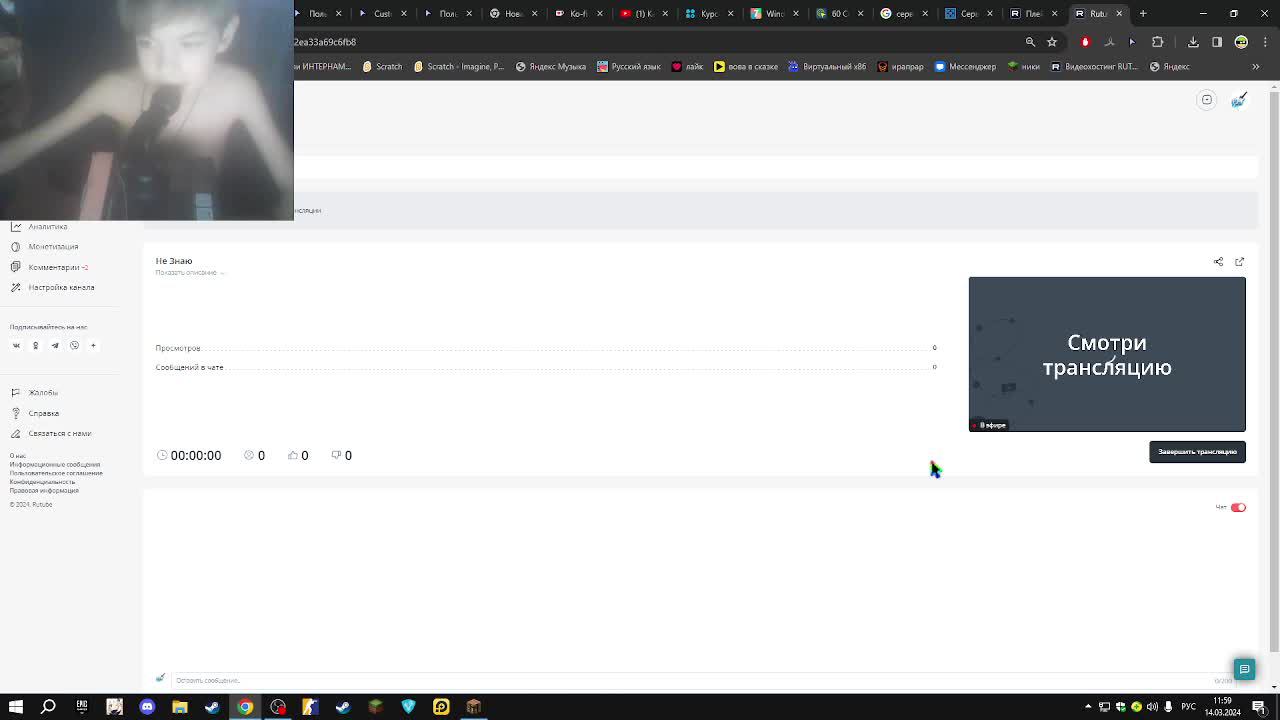The image size is (1280, 720).
Task: Open Настройка канала in the sidebar
Action: [52, 287]
